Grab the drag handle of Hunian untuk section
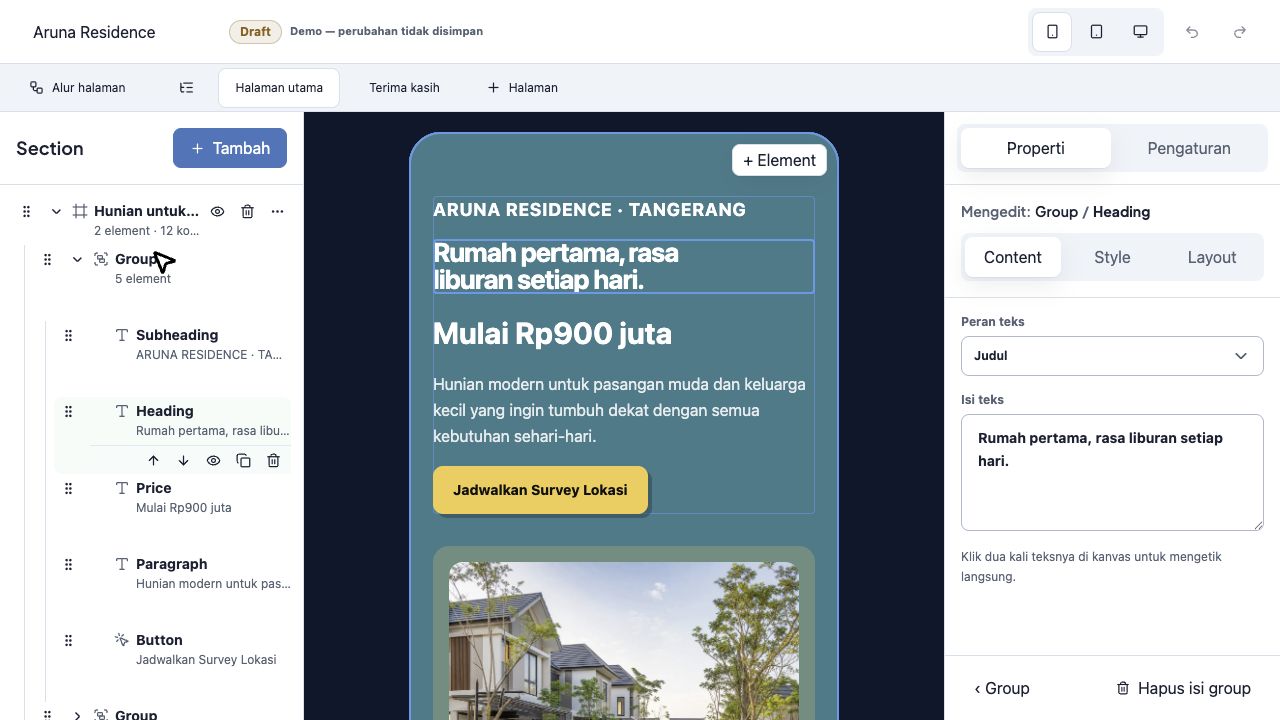1280x720 pixels. coord(27,211)
